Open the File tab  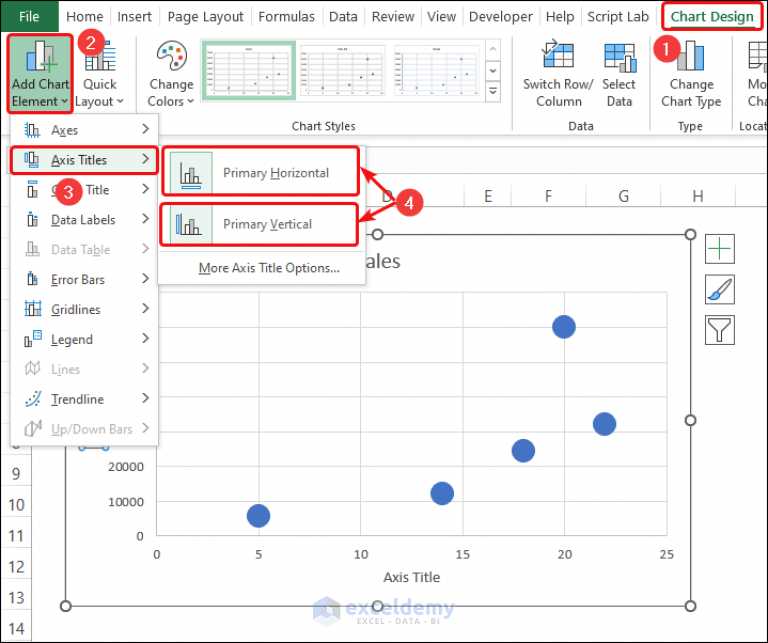click(x=29, y=17)
